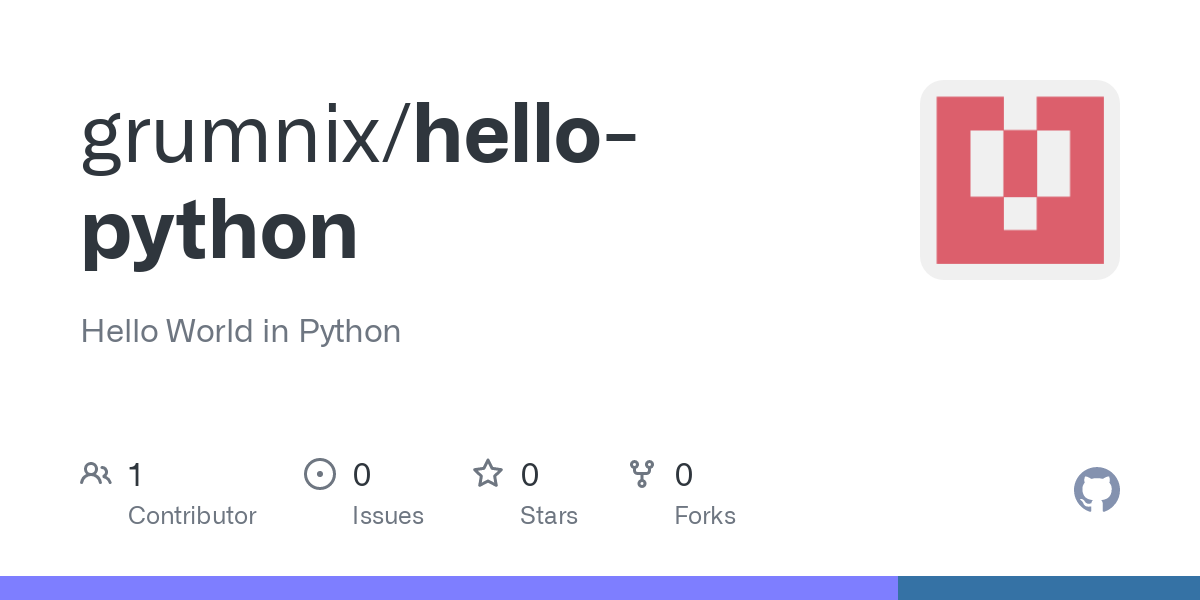
Task: Click the Forks branch icon
Action: [x=642, y=474]
